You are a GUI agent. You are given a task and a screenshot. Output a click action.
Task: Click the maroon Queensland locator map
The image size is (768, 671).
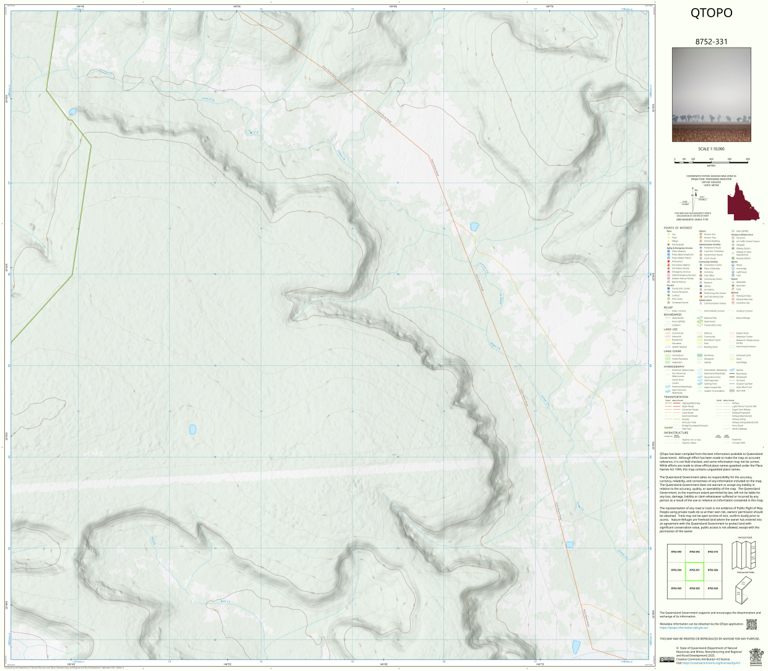click(743, 202)
